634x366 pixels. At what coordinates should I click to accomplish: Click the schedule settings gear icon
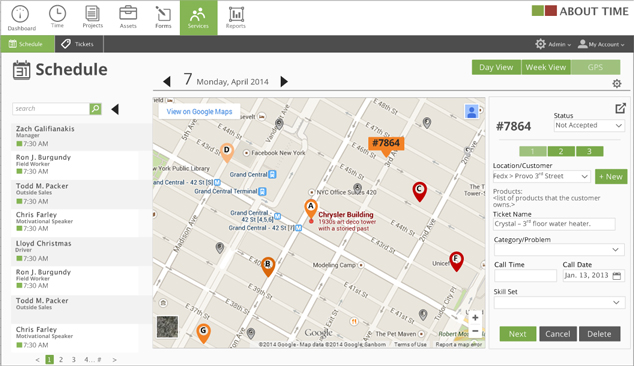[617, 84]
